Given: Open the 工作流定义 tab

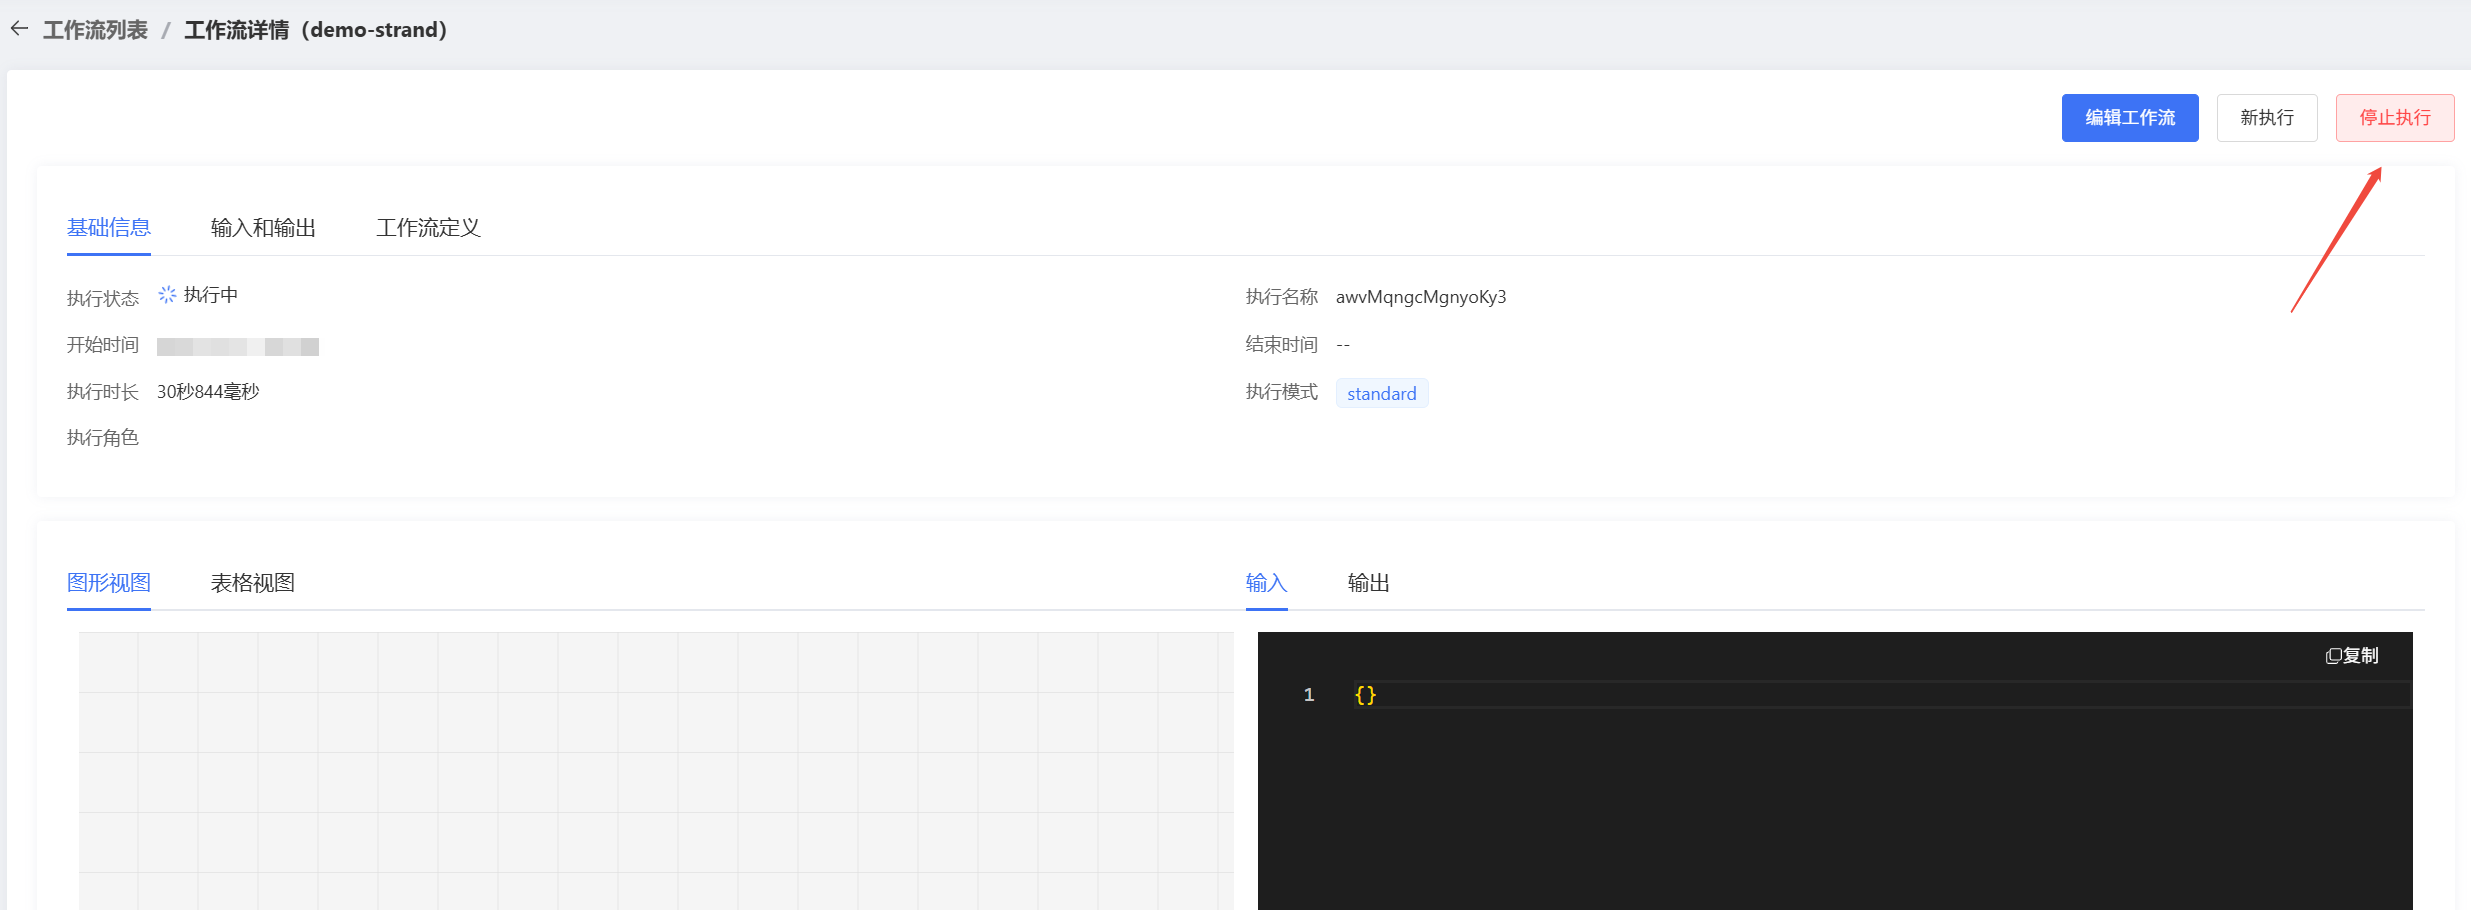Looking at the screenshot, I should coord(428,228).
